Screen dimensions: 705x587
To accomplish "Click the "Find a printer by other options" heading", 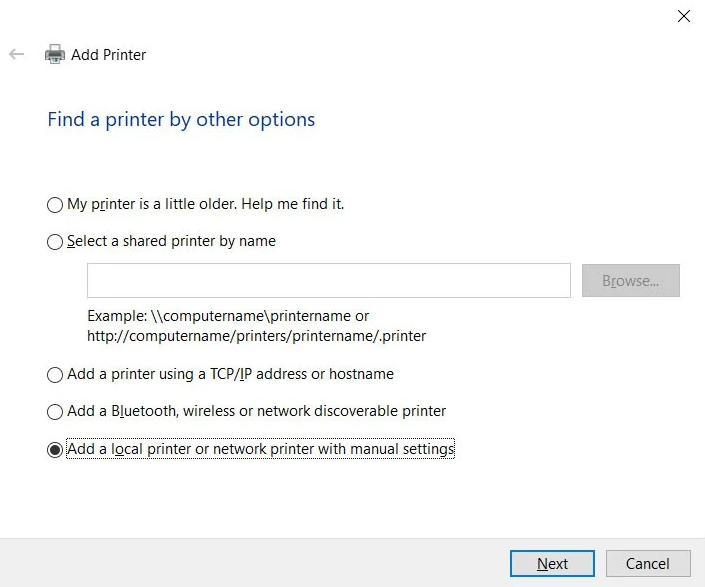I will pyautogui.click(x=181, y=120).
